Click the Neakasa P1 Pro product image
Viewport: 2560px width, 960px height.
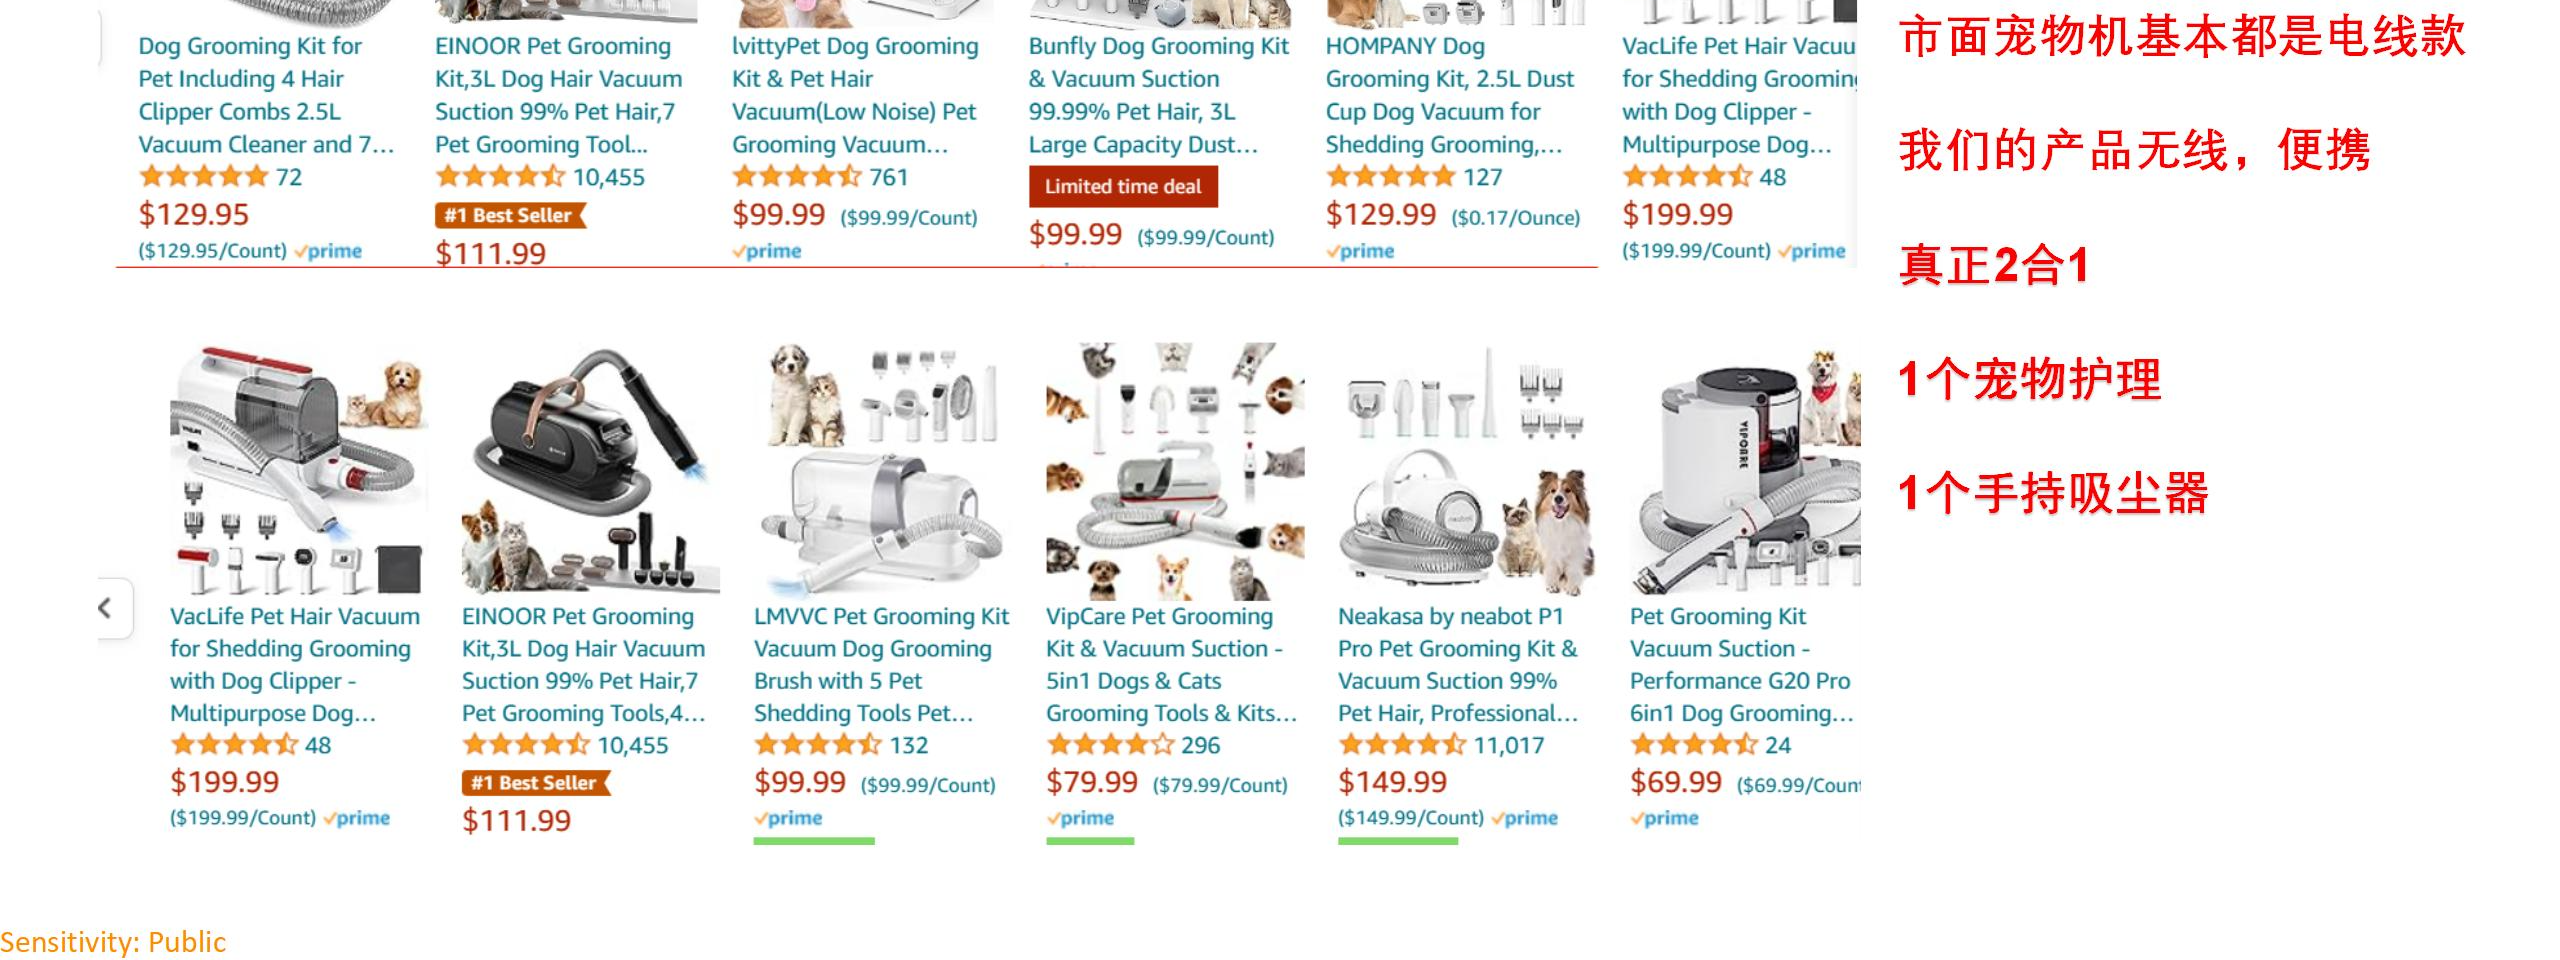[x=1466, y=470]
